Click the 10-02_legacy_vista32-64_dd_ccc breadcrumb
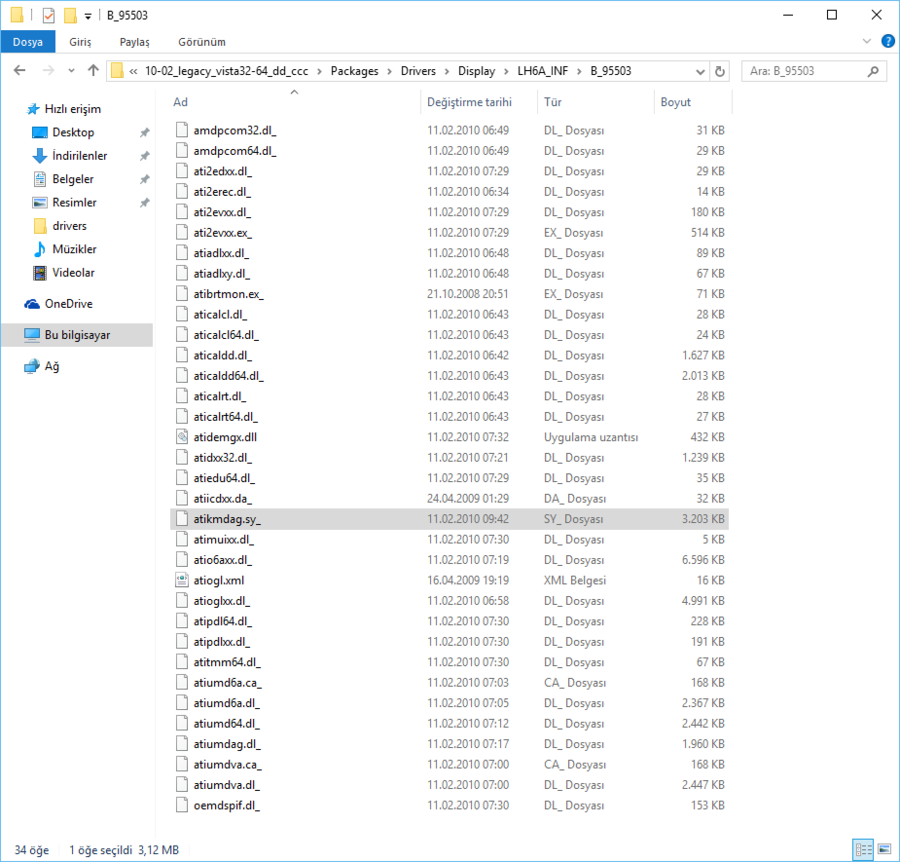900x862 pixels. tap(226, 71)
